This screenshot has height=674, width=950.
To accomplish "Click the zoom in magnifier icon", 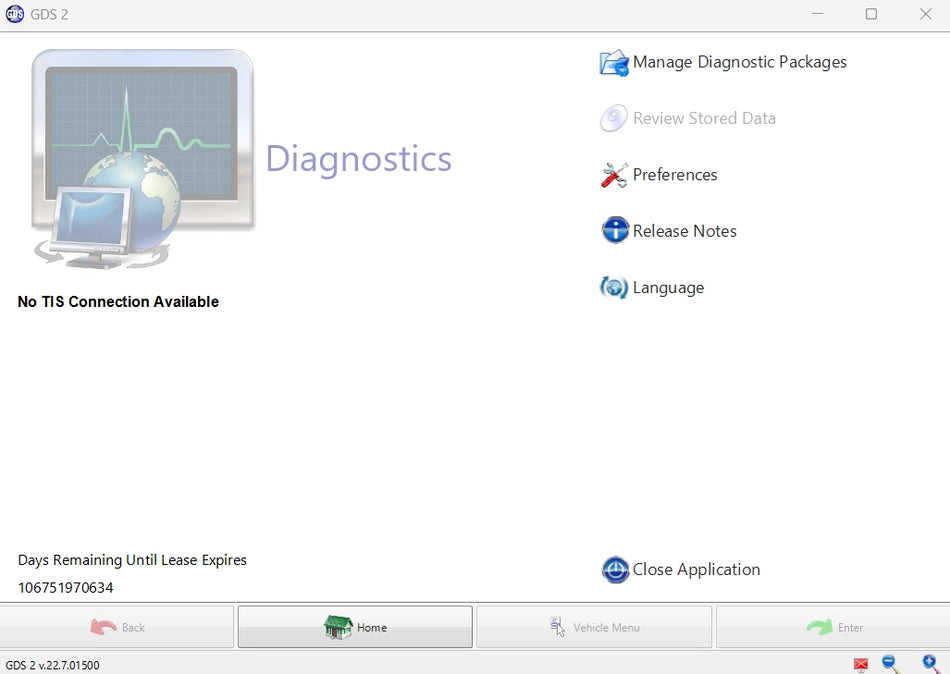I will tap(930, 664).
